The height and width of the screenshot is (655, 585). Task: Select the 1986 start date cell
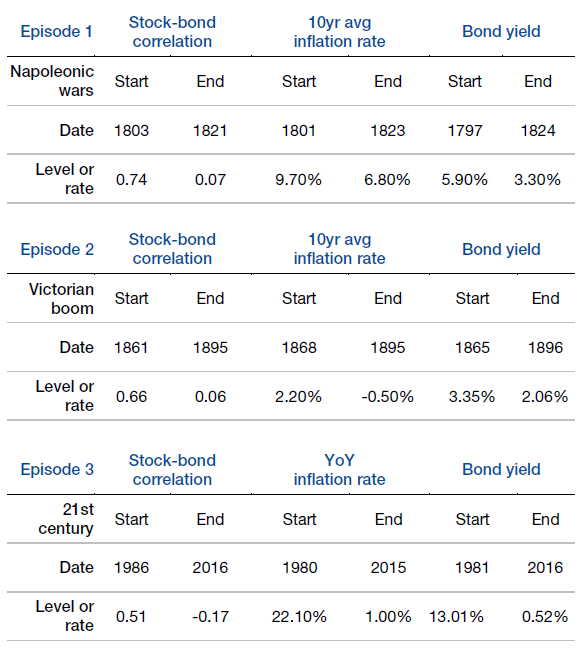131,568
